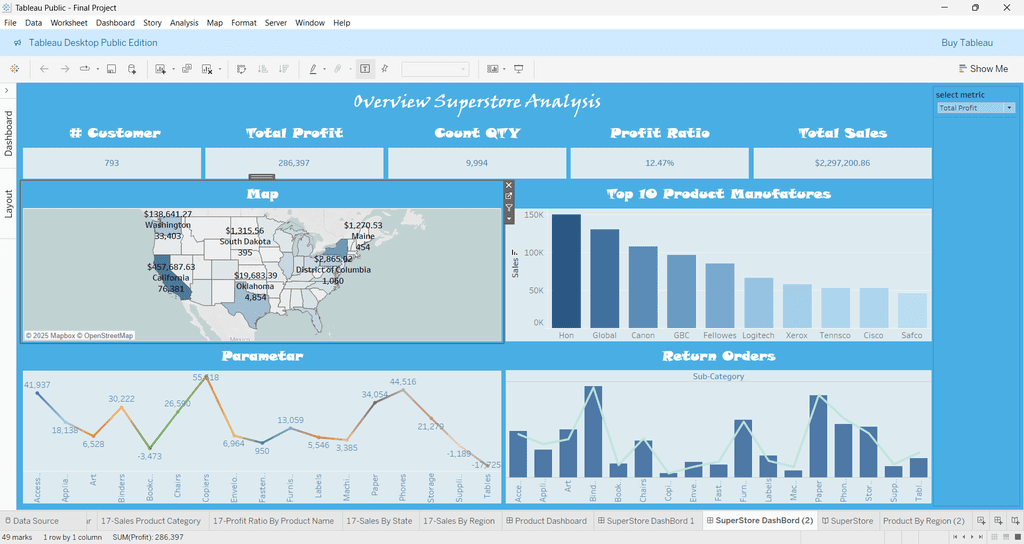Click the Group members paperclip icon

point(338,69)
